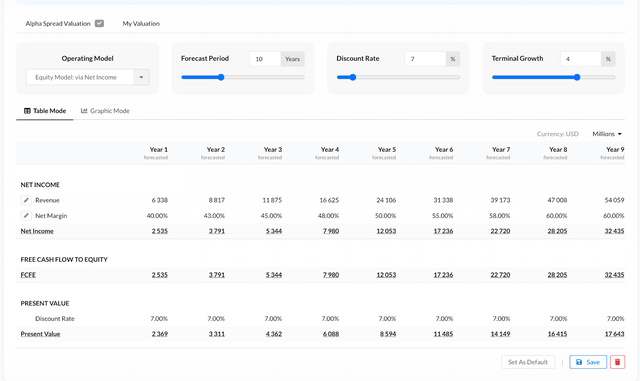Click the Save button
This screenshot has height=381, width=640.
pyautogui.click(x=588, y=362)
